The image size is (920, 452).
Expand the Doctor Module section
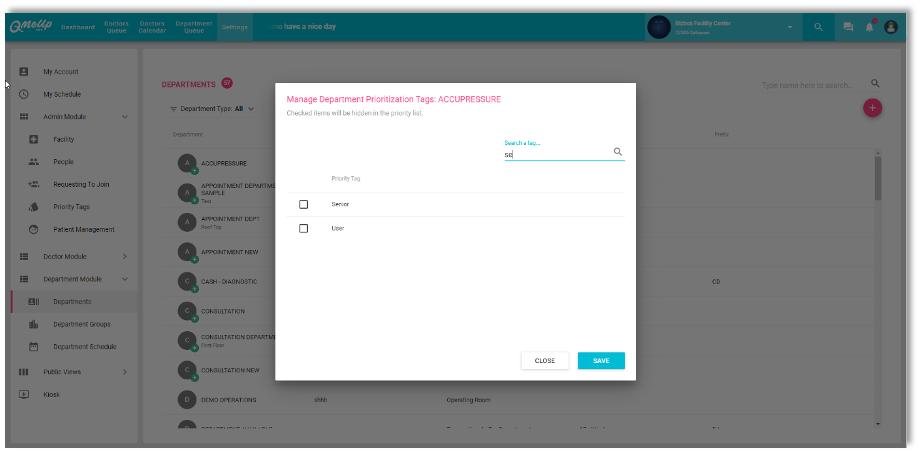pyautogui.click(x=125, y=257)
